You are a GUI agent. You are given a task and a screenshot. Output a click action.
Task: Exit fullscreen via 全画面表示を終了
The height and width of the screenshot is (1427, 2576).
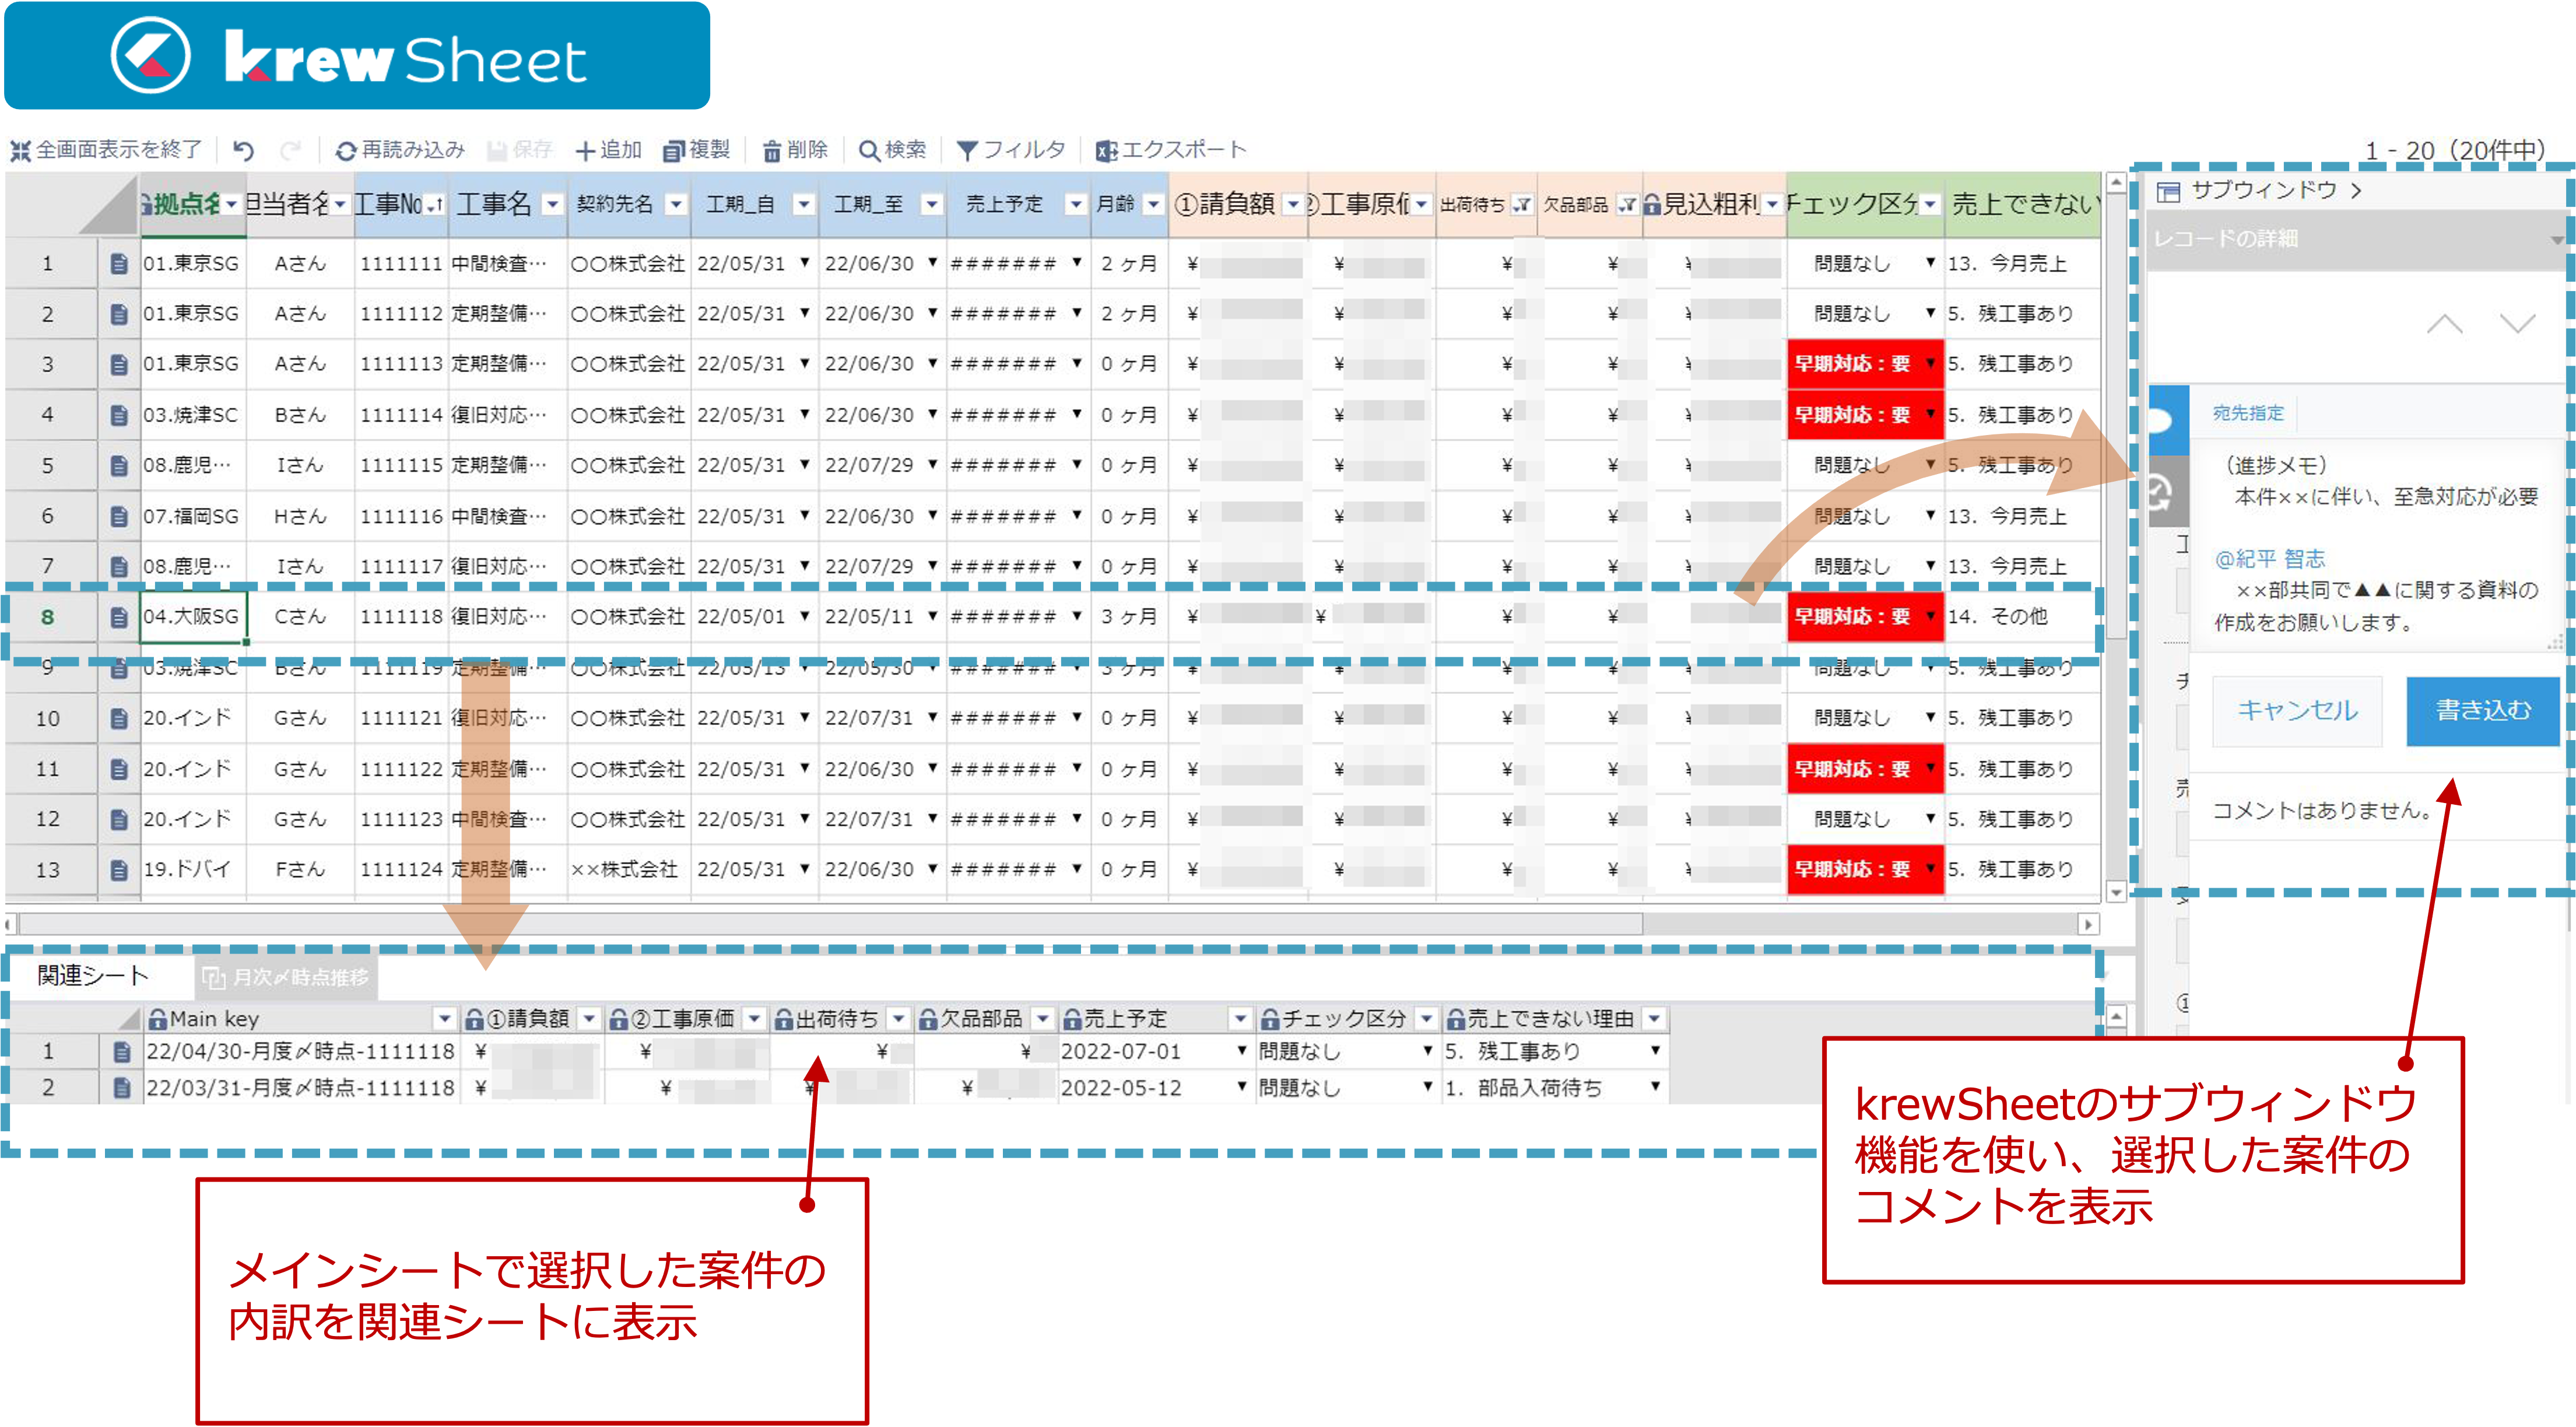(106, 150)
